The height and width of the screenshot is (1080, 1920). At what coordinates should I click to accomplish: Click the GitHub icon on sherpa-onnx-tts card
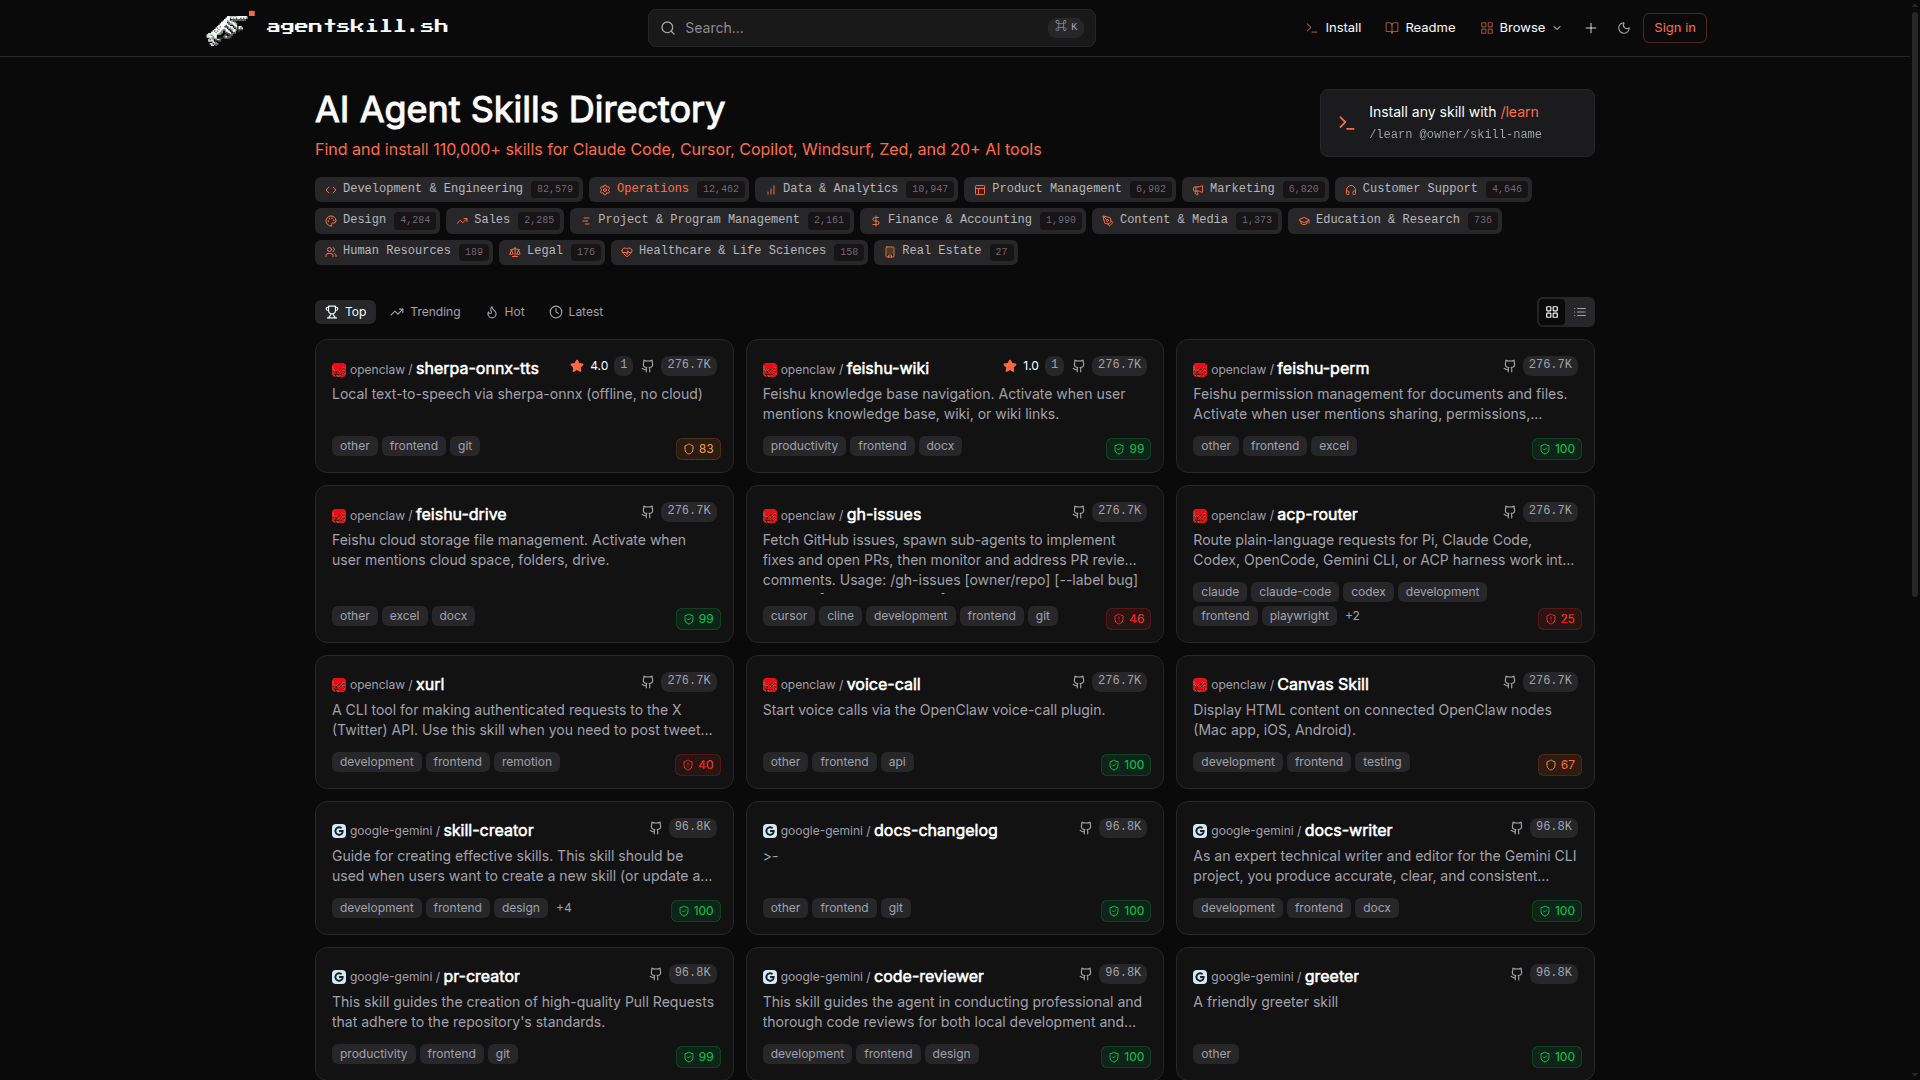648,366
